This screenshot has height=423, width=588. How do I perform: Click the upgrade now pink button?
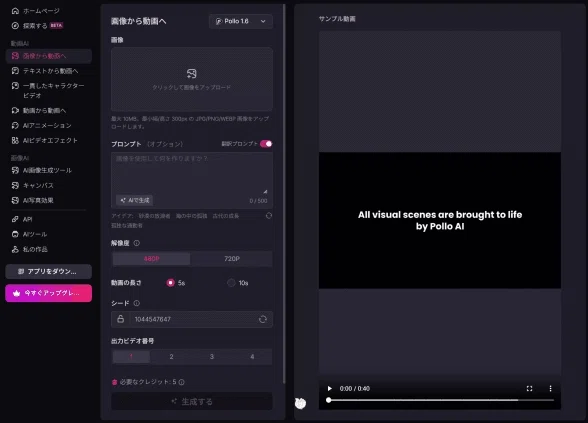click(49, 293)
